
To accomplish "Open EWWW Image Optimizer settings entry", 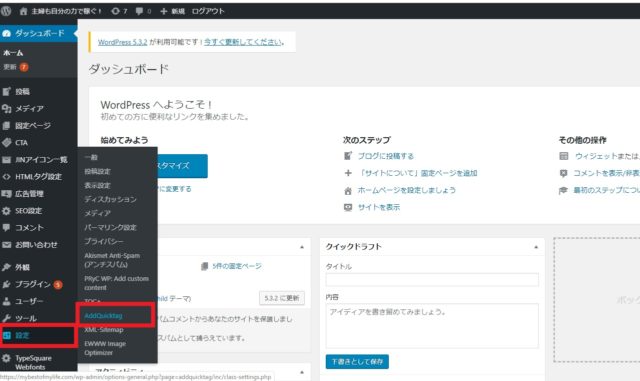I will coord(105,348).
